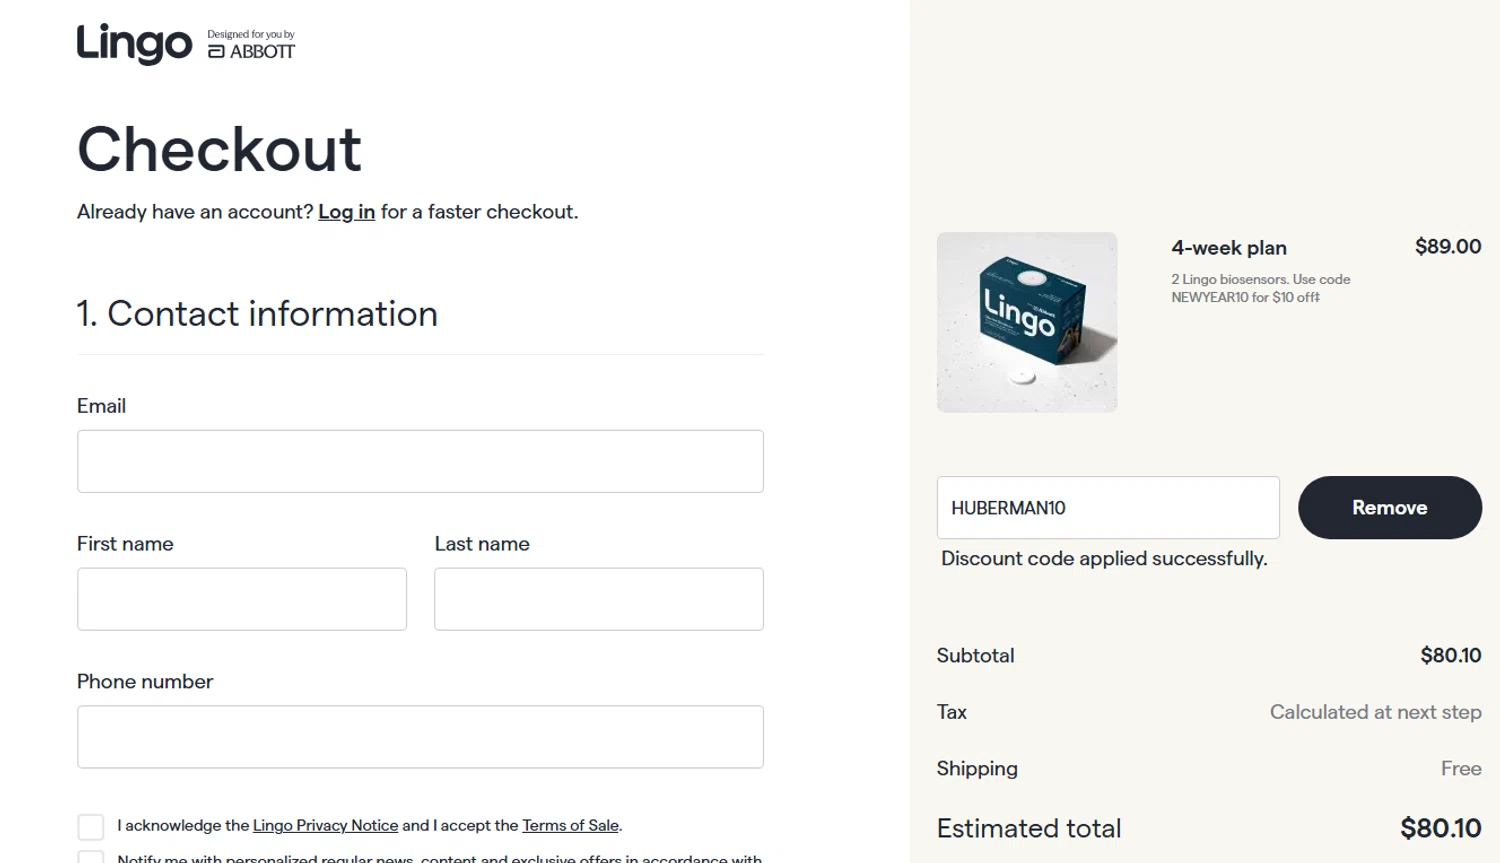Image resolution: width=1500 pixels, height=863 pixels.
Task: Focus the Email input field
Action: 420,461
